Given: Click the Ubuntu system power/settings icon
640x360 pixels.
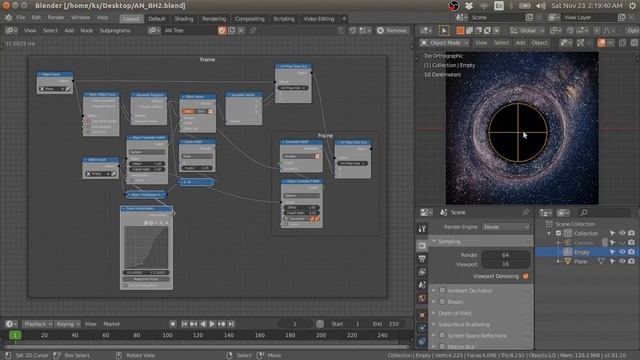Looking at the screenshot, I should pyautogui.click(x=632, y=6).
